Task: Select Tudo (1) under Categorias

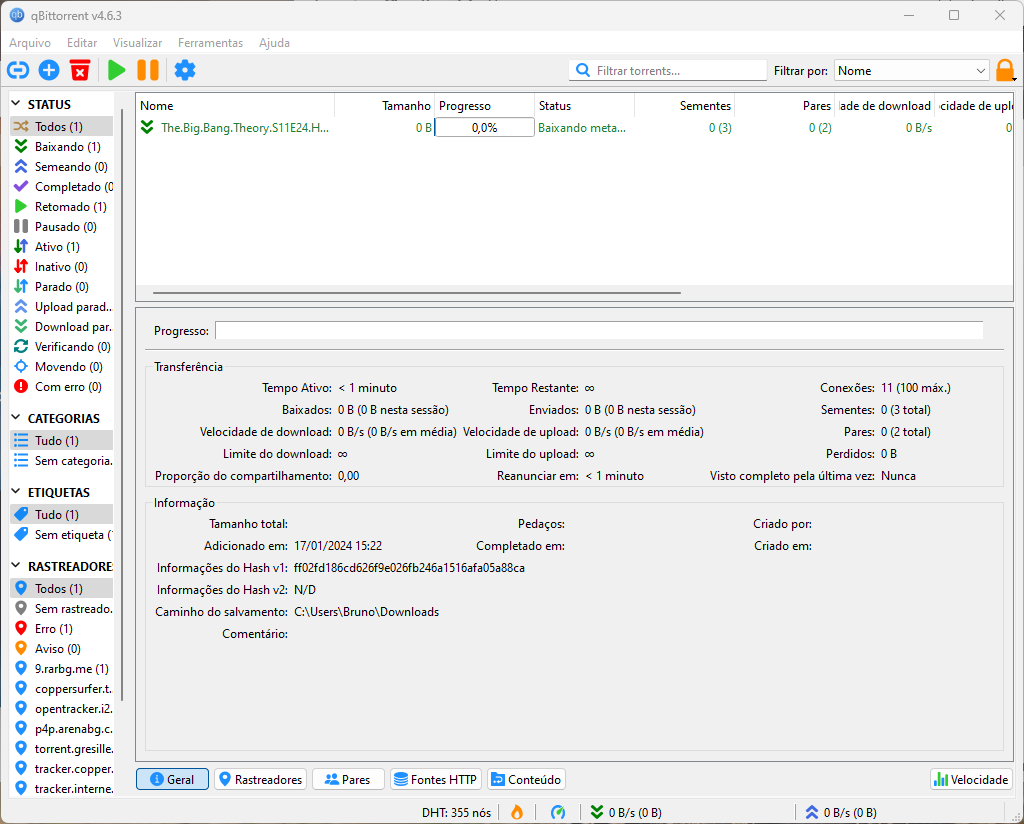Action: [62, 441]
